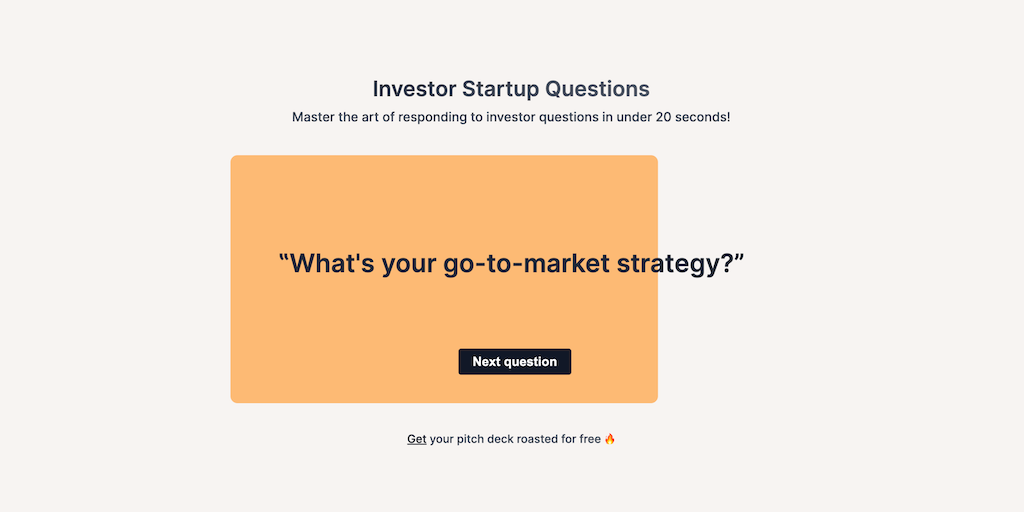
Task: Click the fire emoji icon
Action: coord(610,439)
